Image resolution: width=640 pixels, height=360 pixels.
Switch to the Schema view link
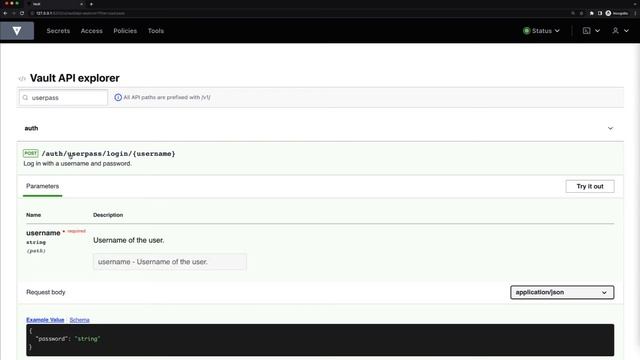79,320
